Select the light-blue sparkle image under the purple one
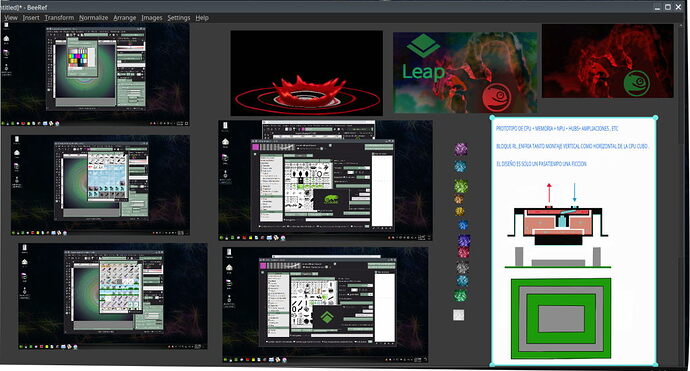The width and height of the screenshot is (690, 371). 460,166
